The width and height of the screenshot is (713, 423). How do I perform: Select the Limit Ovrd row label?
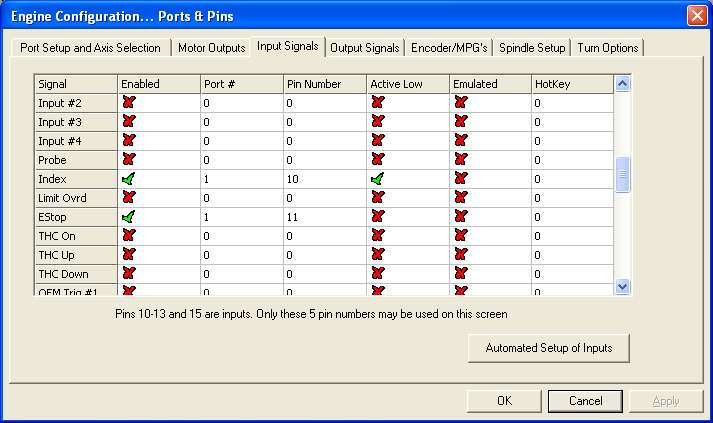click(76, 198)
